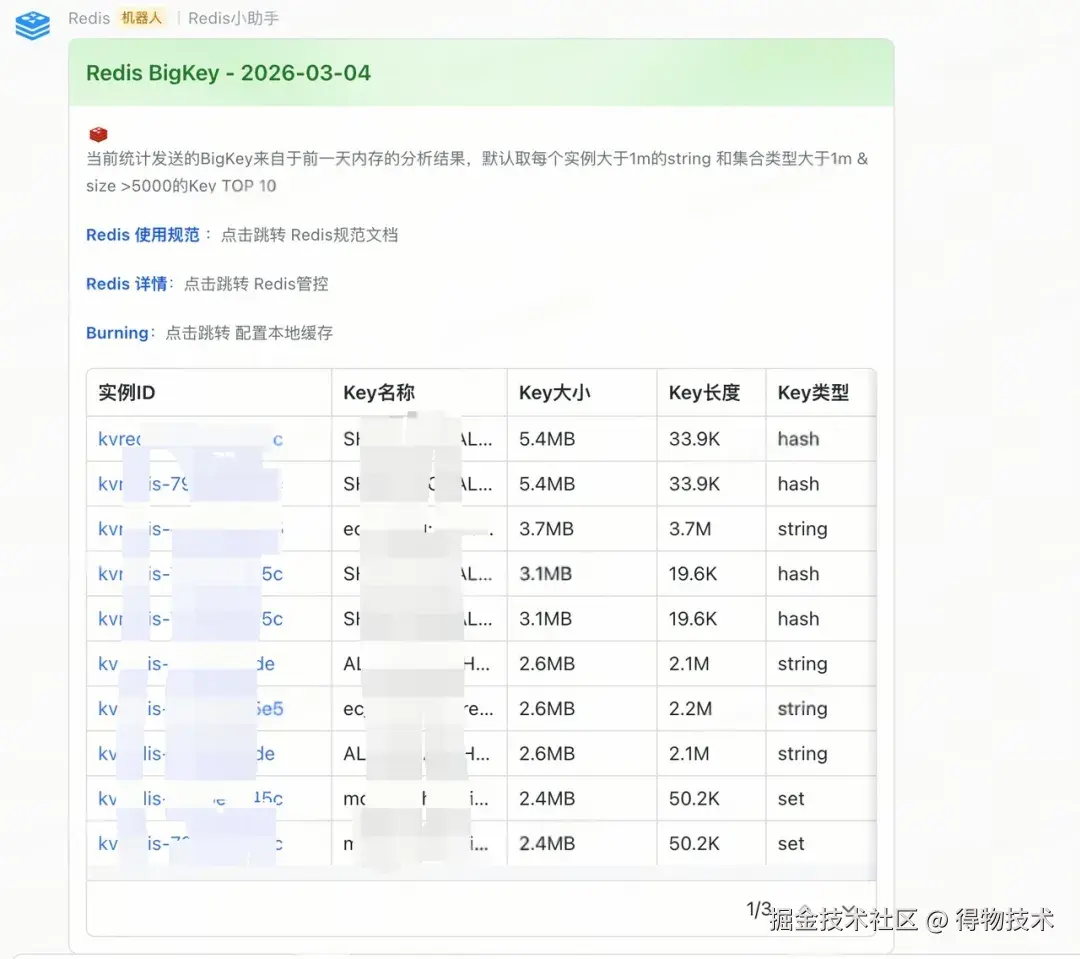Click the red Redis cube icon in the card
This screenshot has height=959, width=1080.
click(98, 134)
